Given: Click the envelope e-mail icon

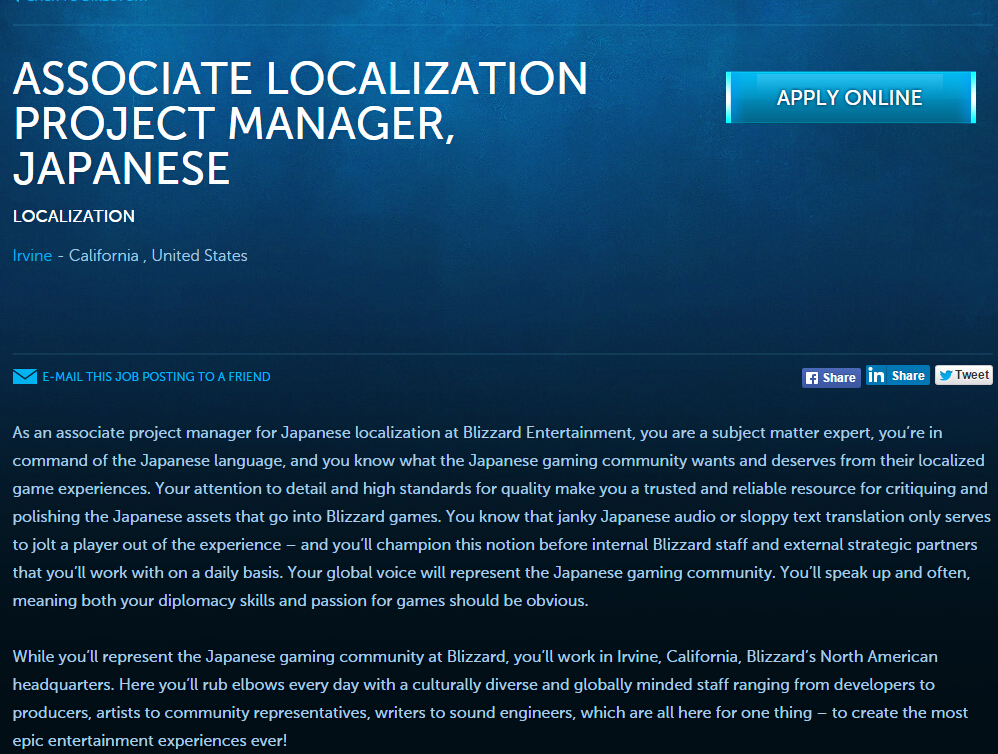Looking at the screenshot, I should (25, 377).
